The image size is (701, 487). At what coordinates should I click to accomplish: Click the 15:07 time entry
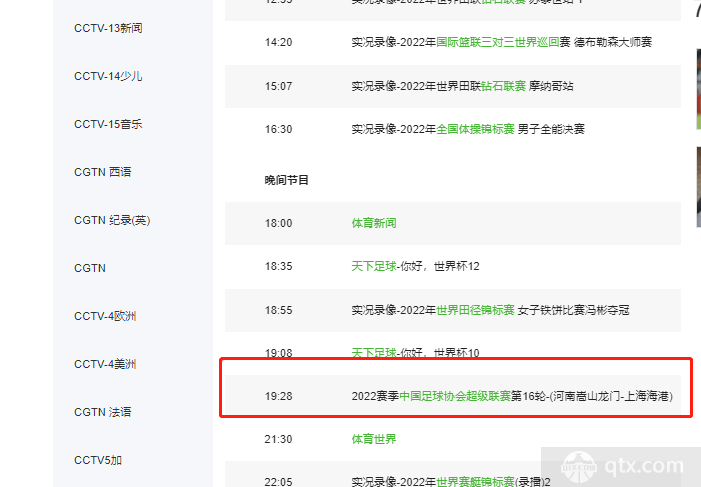coord(279,86)
